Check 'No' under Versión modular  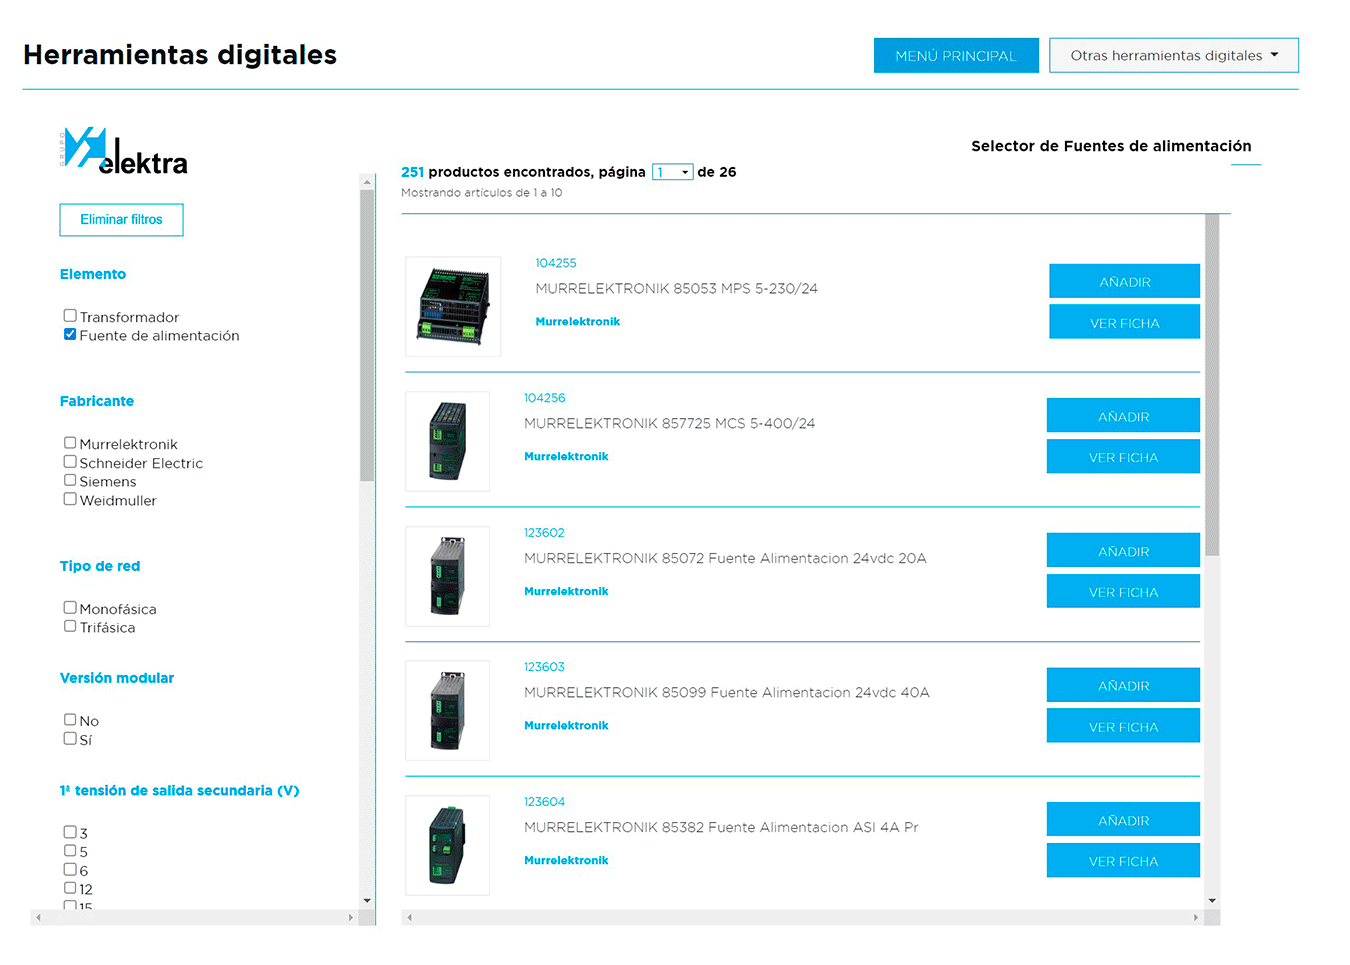(x=70, y=719)
